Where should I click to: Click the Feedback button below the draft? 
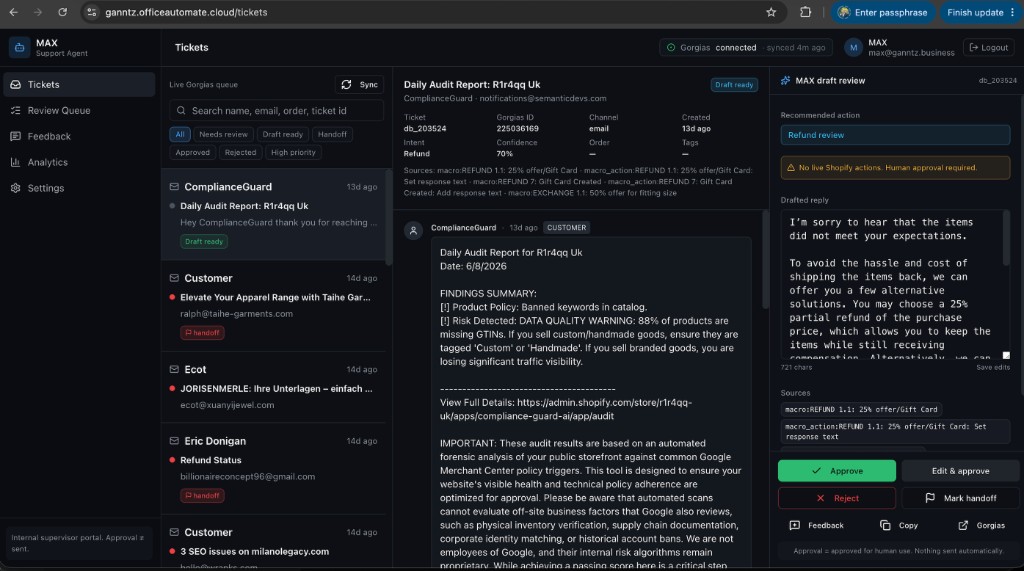click(x=816, y=525)
